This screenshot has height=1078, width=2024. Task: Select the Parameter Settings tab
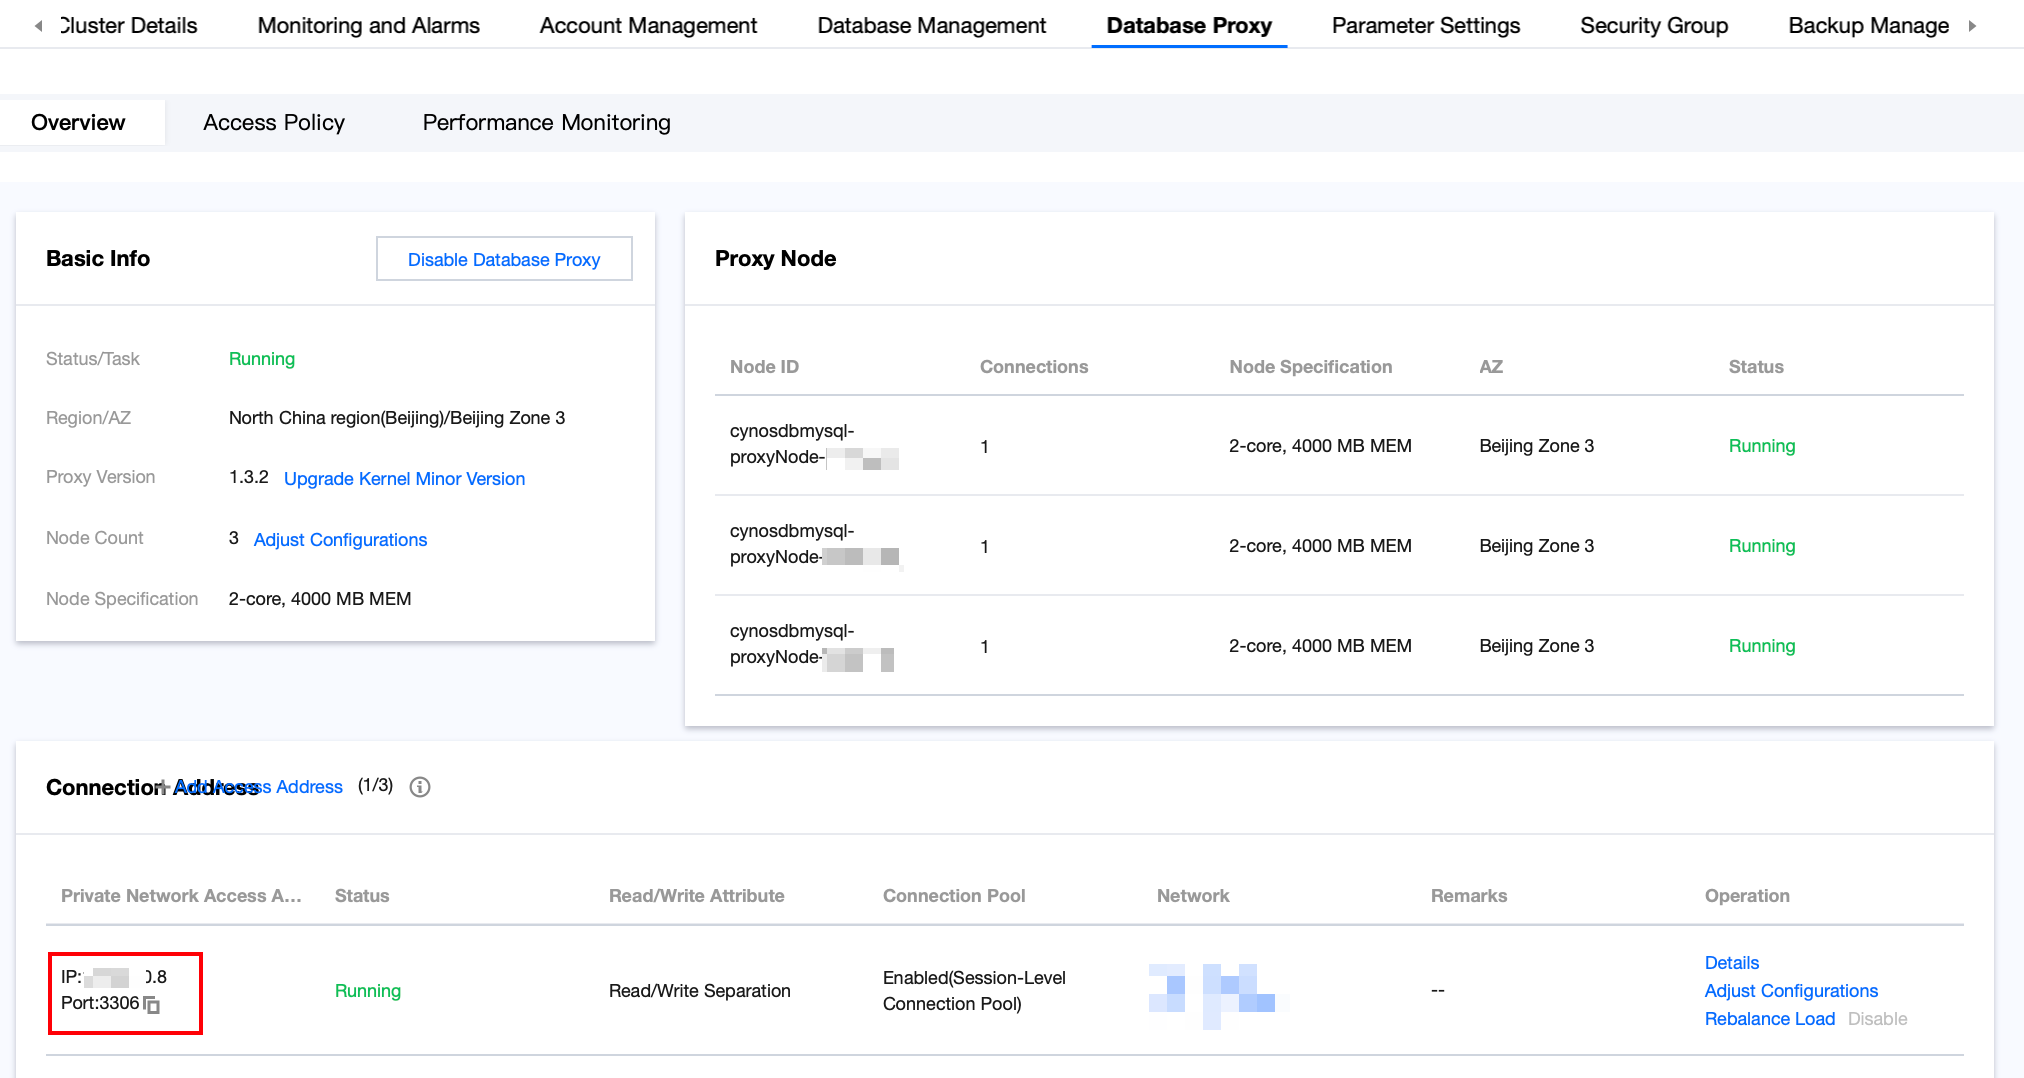pyautogui.click(x=1425, y=26)
